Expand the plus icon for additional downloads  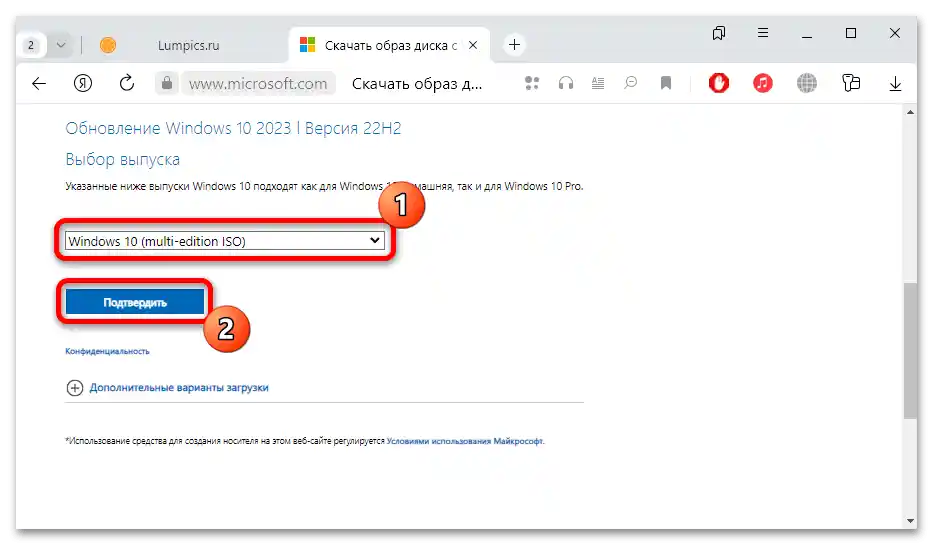tap(74, 388)
